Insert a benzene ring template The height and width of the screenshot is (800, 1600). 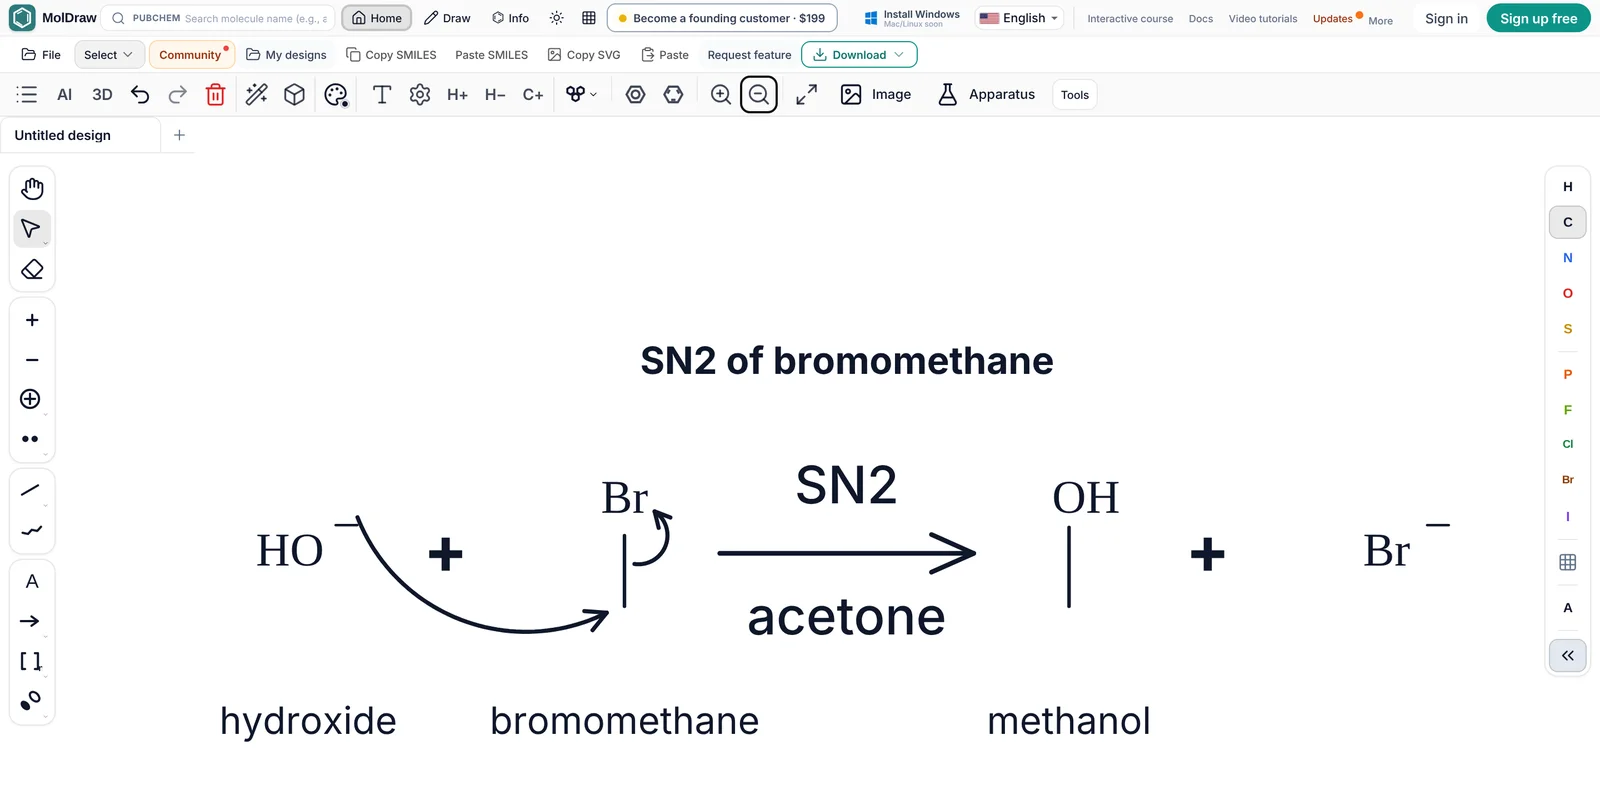(x=636, y=95)
